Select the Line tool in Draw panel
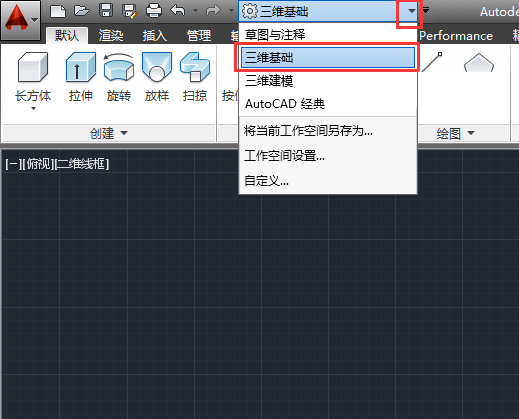 432,62
